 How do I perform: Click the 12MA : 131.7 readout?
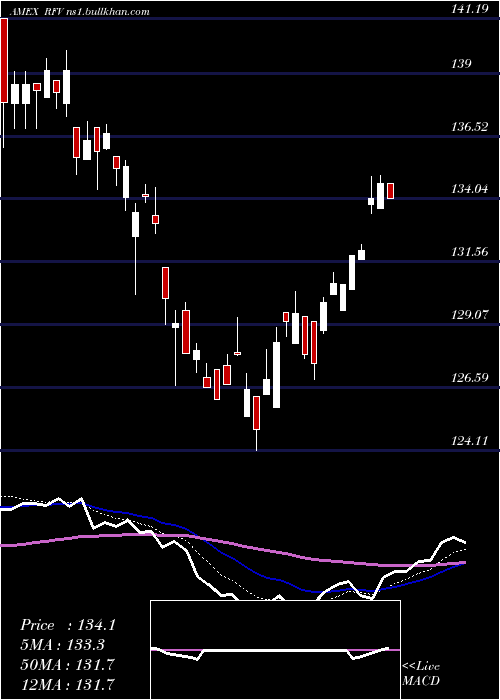pyautogui.click(x=67, y=684)
